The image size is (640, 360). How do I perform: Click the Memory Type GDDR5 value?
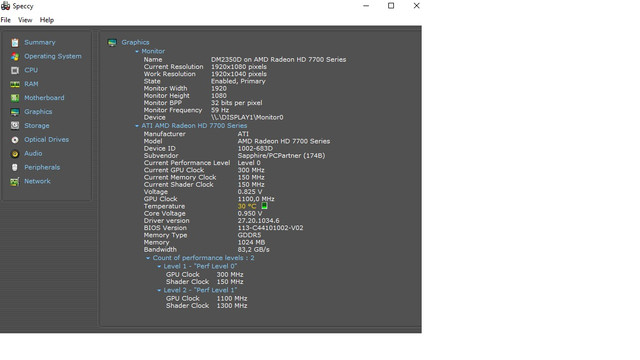pos(249,236)
